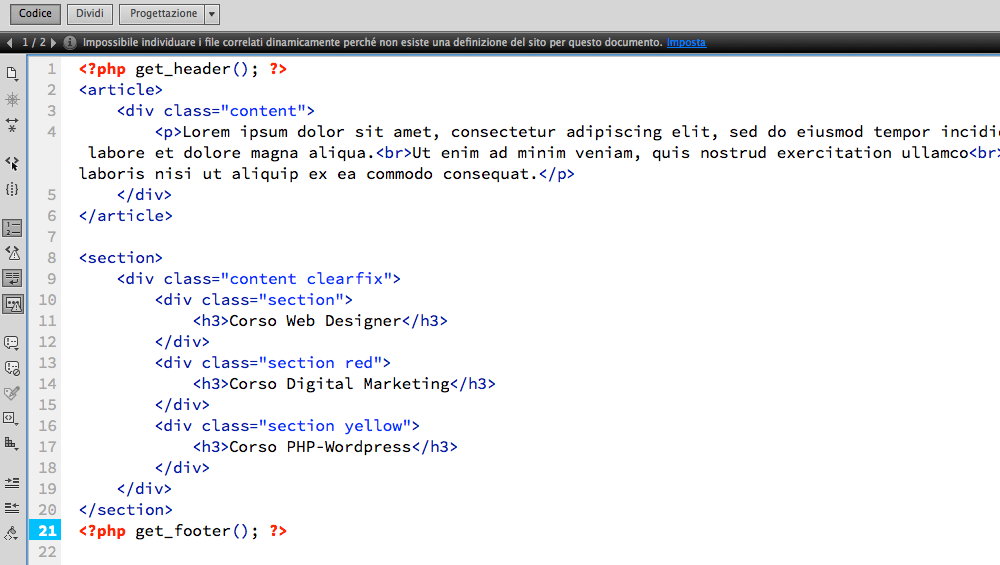1000x565 pixels.
Task: Switch to Codice view
Action: point(35,13)
